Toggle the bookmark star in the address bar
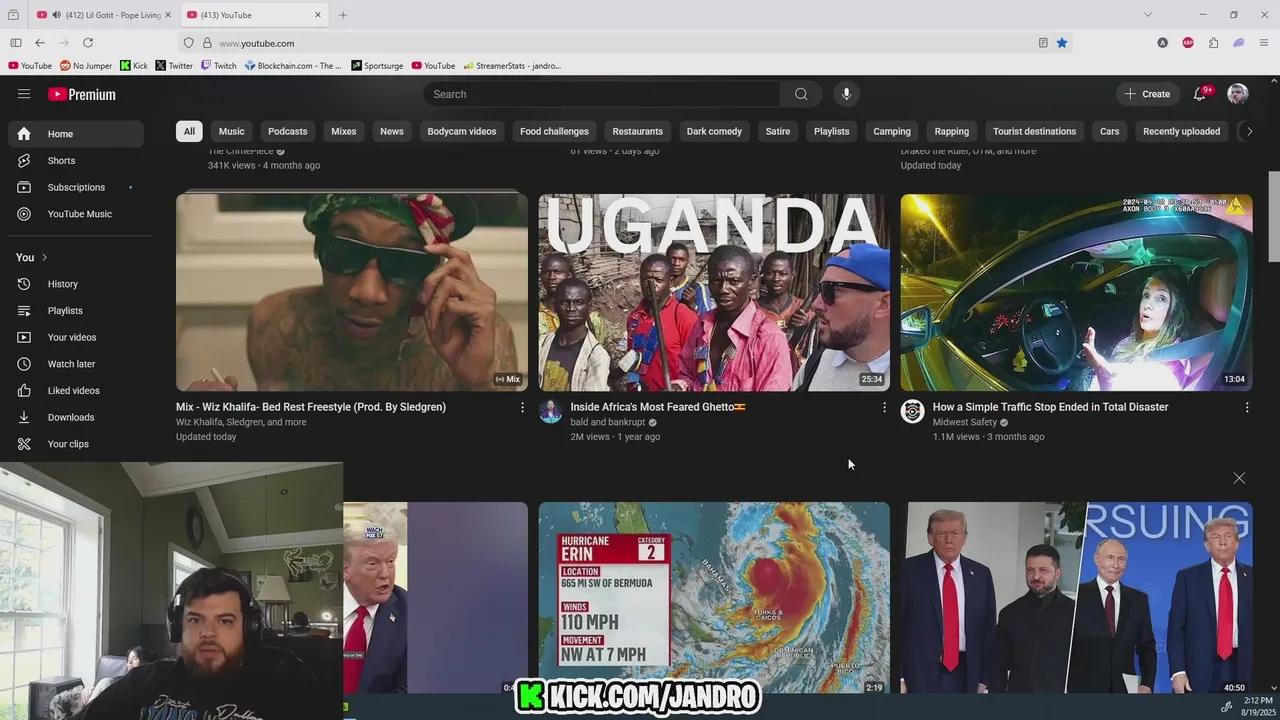 (1062, 43)
